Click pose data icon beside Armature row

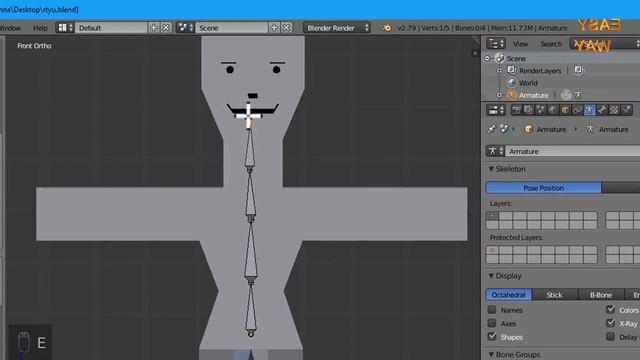point(566,95)
